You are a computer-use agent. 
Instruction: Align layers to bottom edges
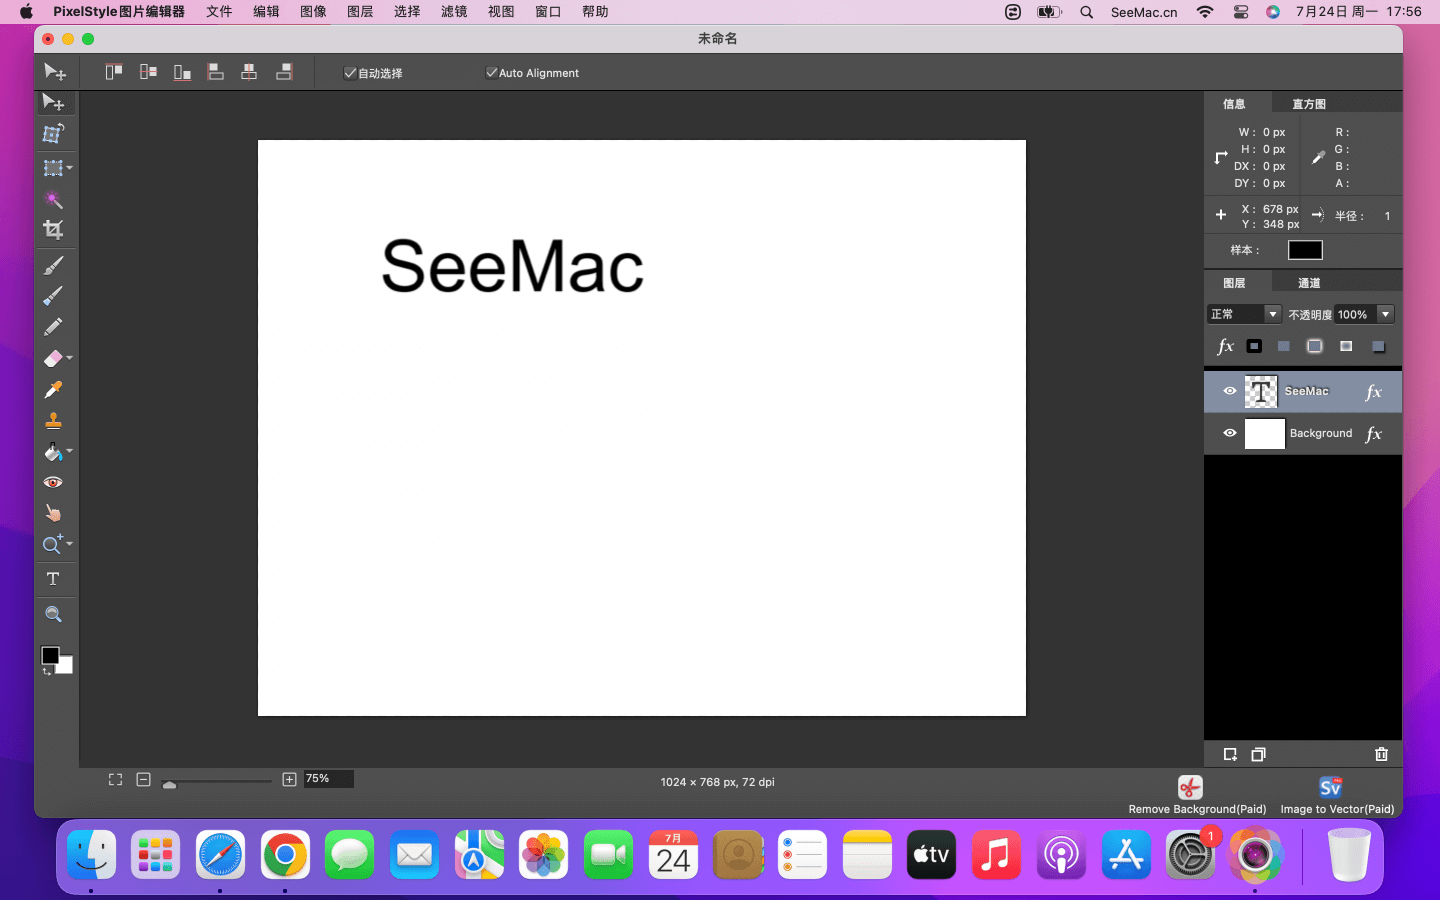(182, 72)
